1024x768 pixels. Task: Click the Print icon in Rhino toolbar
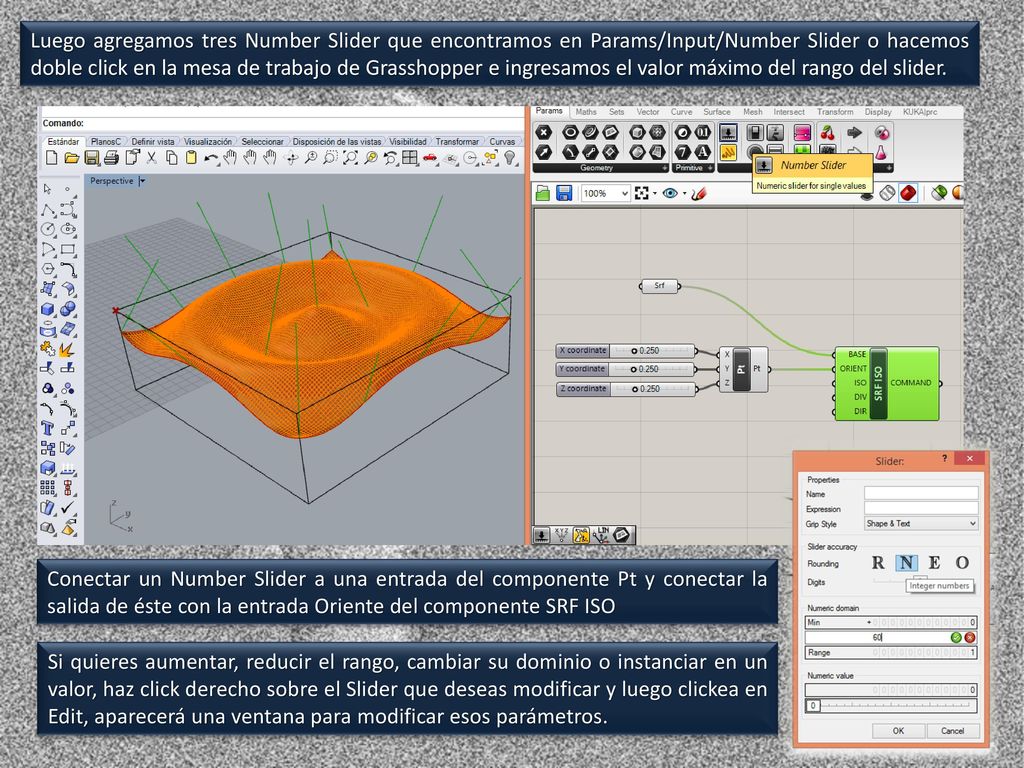pyautogui.click(x=112, y=157)
